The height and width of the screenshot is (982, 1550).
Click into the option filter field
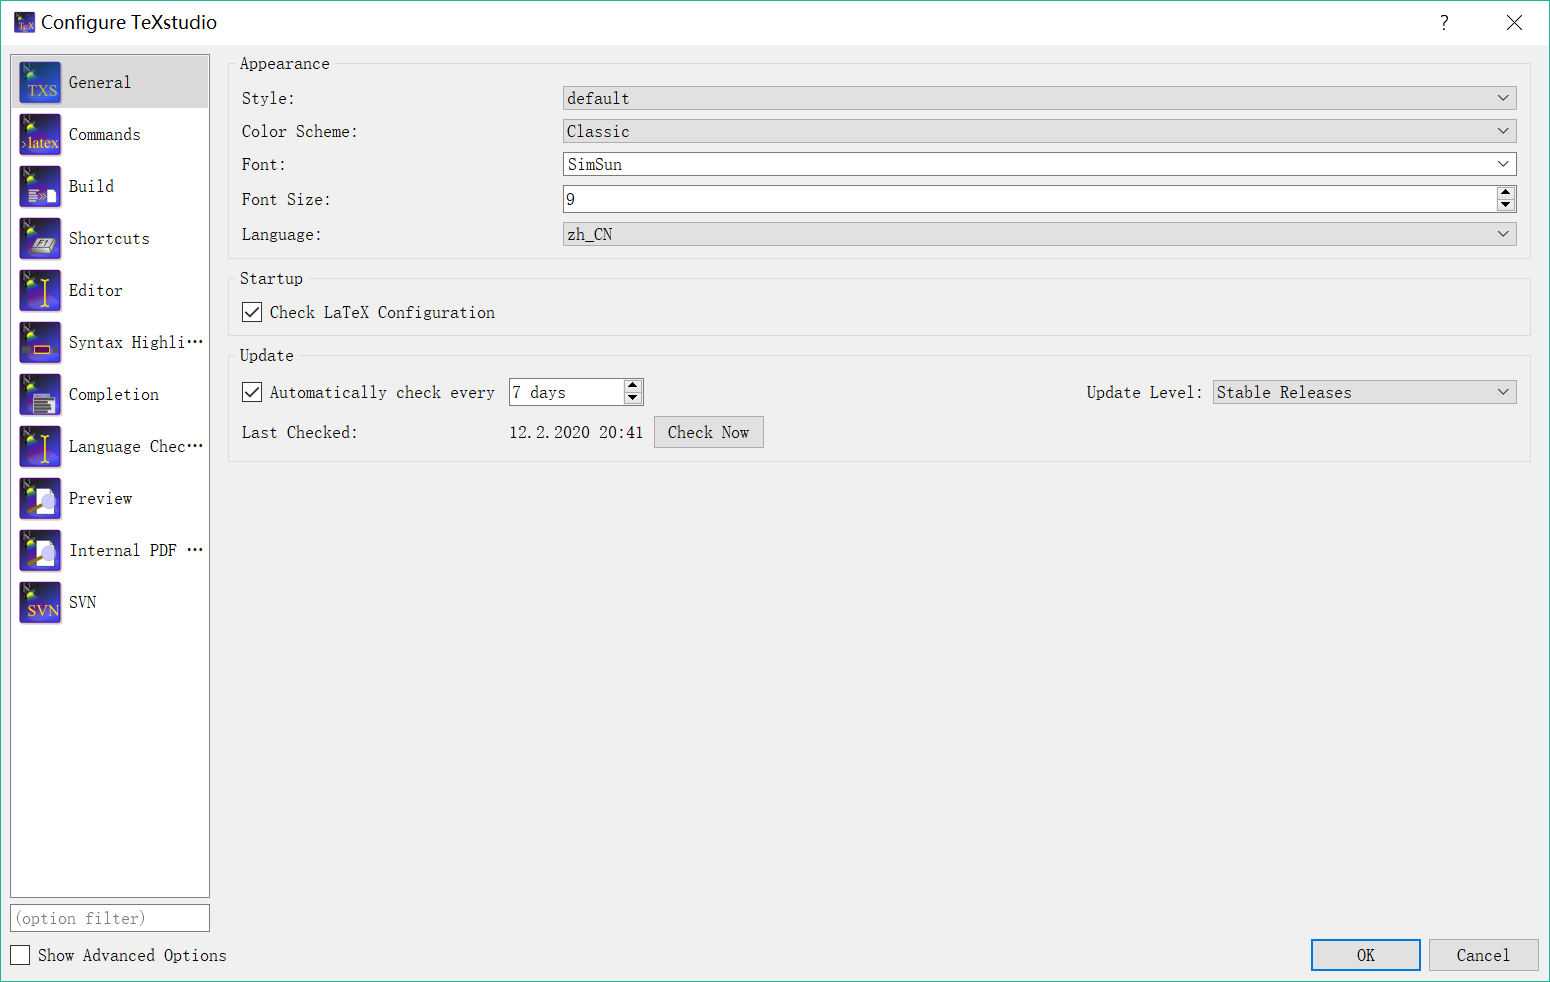(x=110, y=918)
